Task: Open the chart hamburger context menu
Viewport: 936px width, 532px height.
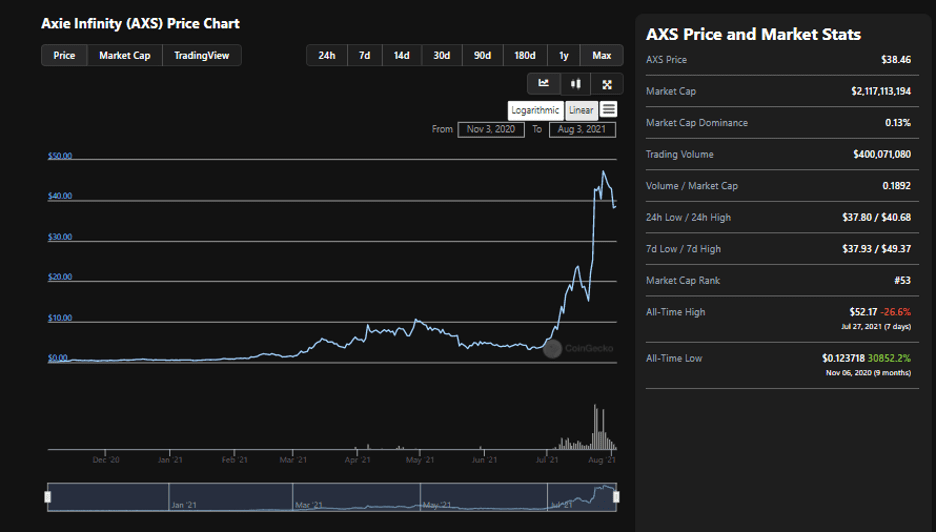Action: pos(609,110)
